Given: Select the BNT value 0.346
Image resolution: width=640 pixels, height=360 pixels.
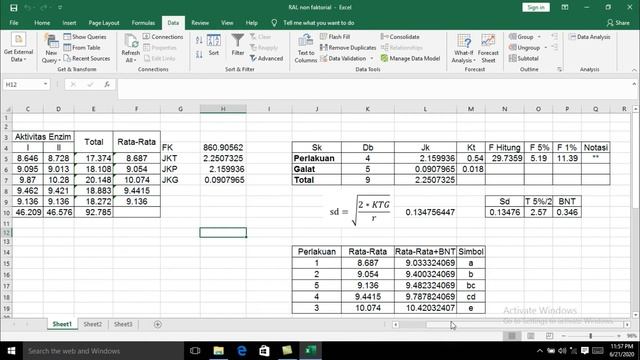Looking at the screenshot, I should (567, 212).
